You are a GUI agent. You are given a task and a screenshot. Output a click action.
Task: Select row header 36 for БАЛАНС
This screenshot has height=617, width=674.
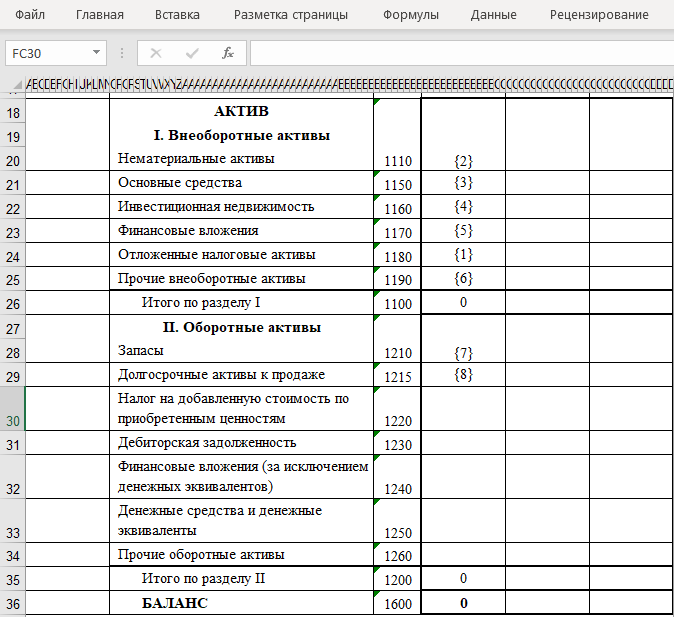[12, 603]
